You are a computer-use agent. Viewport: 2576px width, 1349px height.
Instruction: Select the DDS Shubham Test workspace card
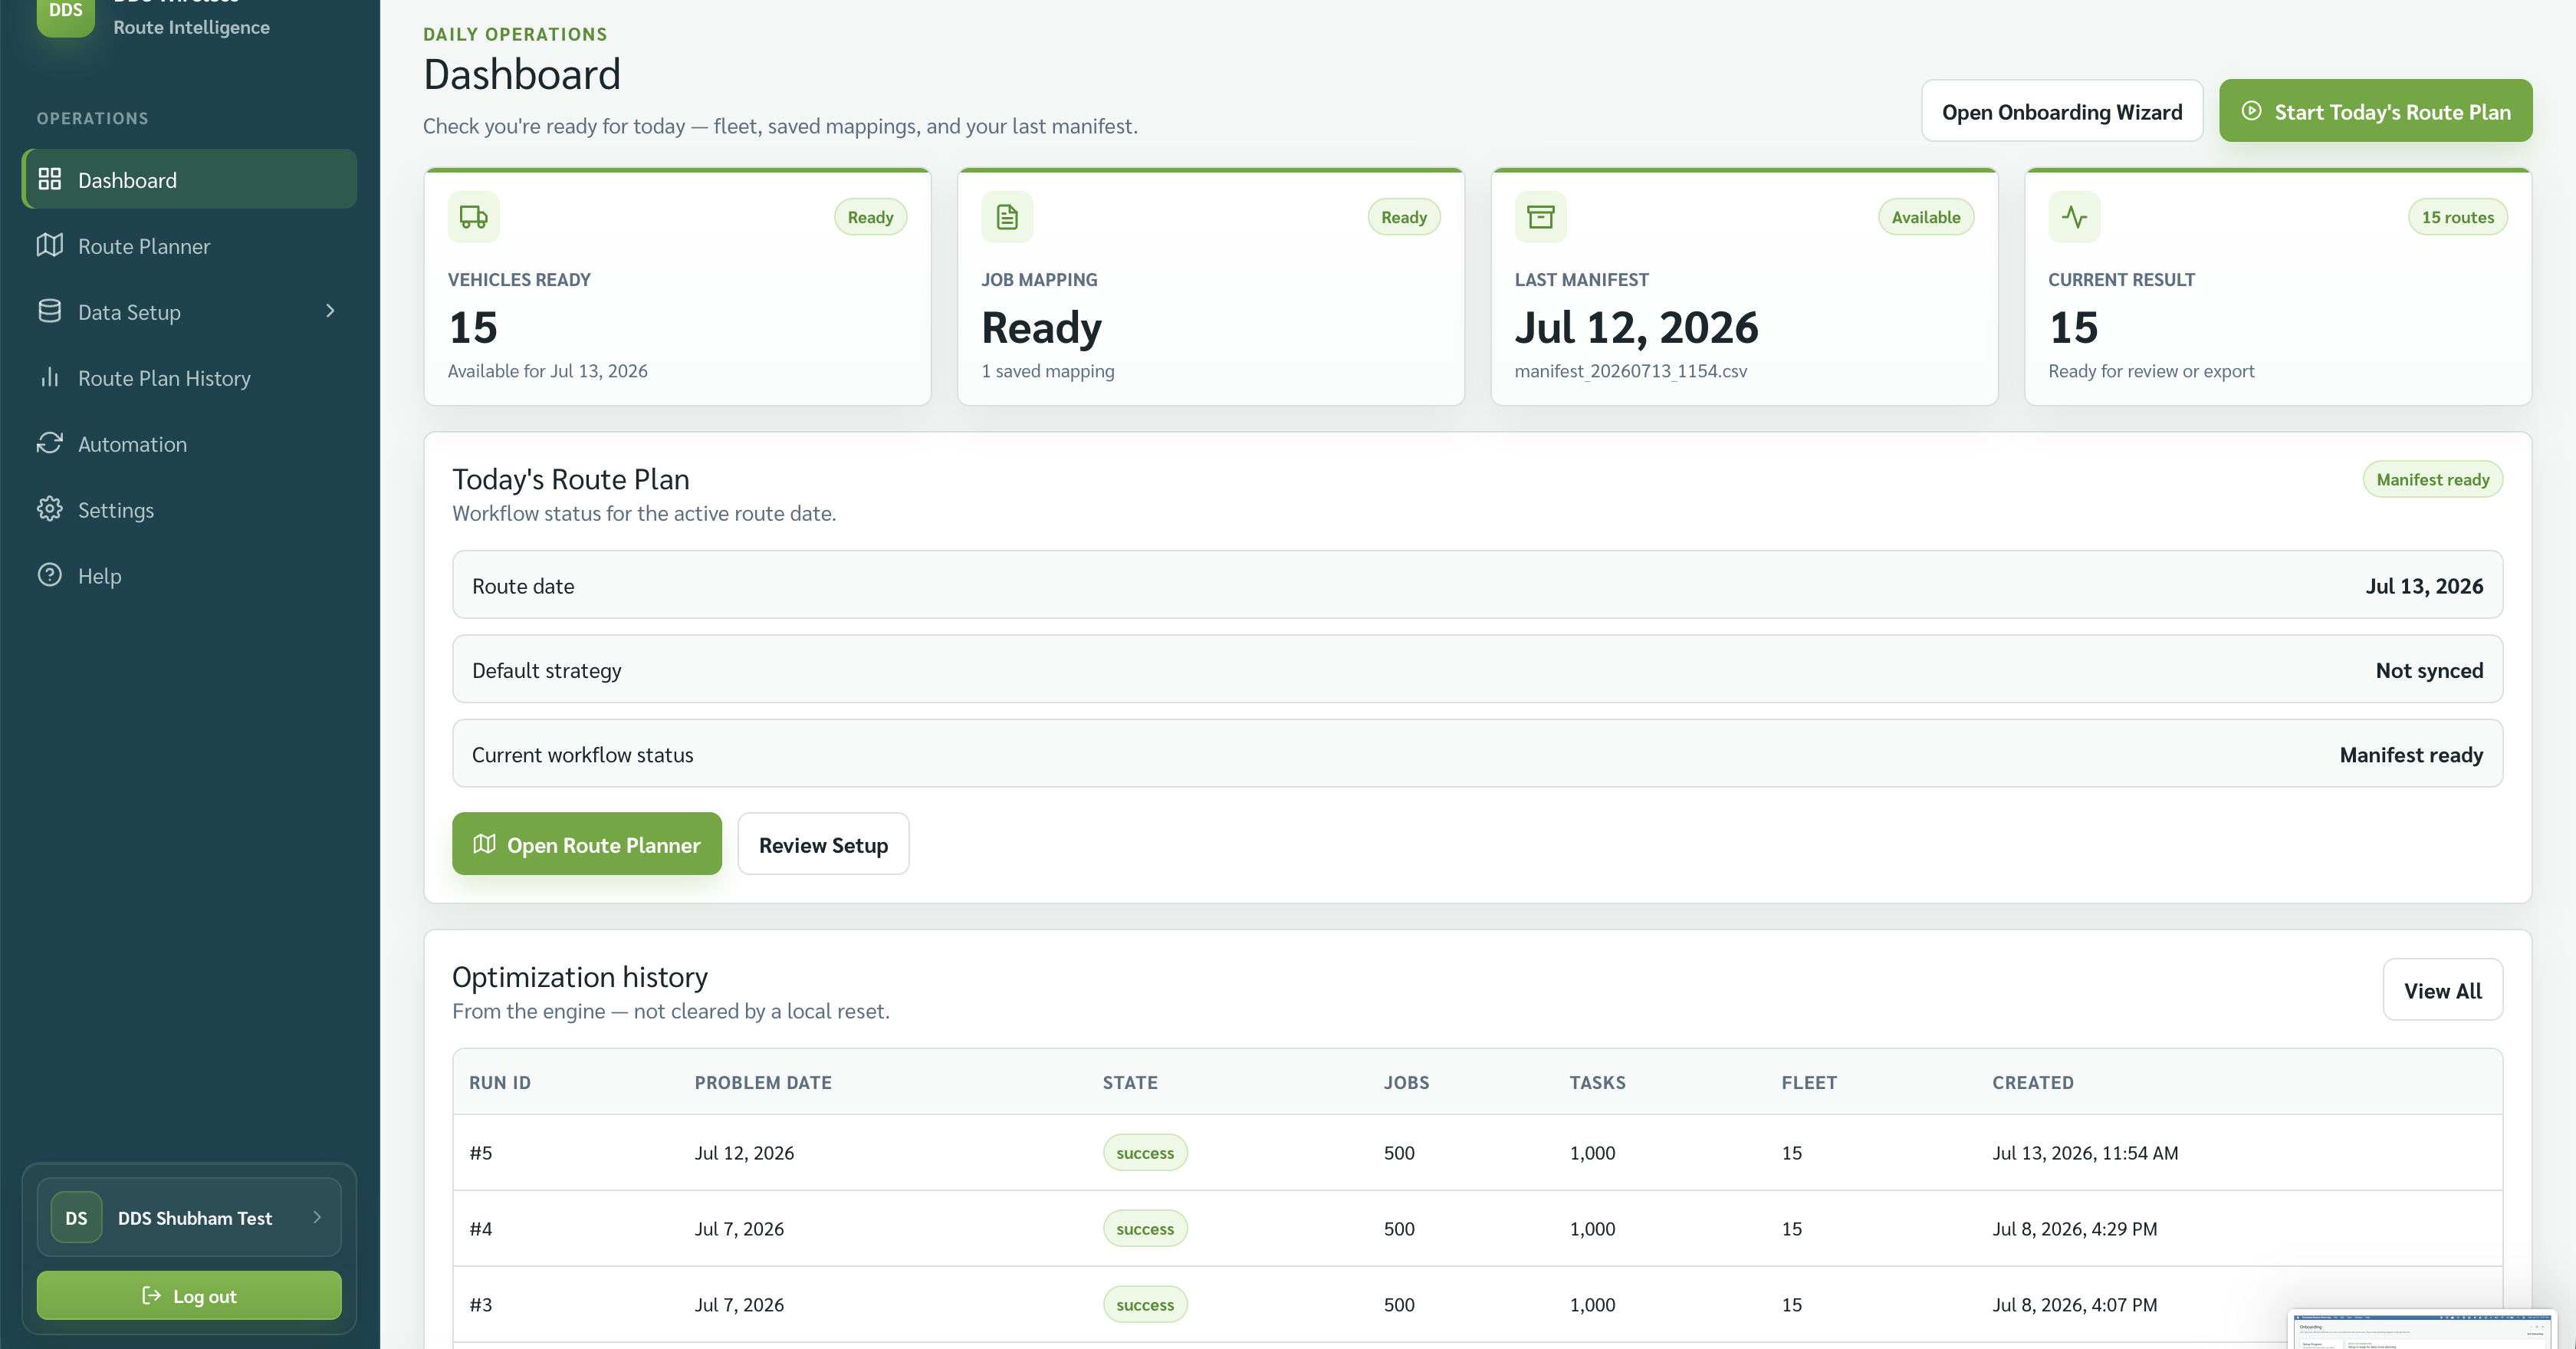tap(189, 1218)
